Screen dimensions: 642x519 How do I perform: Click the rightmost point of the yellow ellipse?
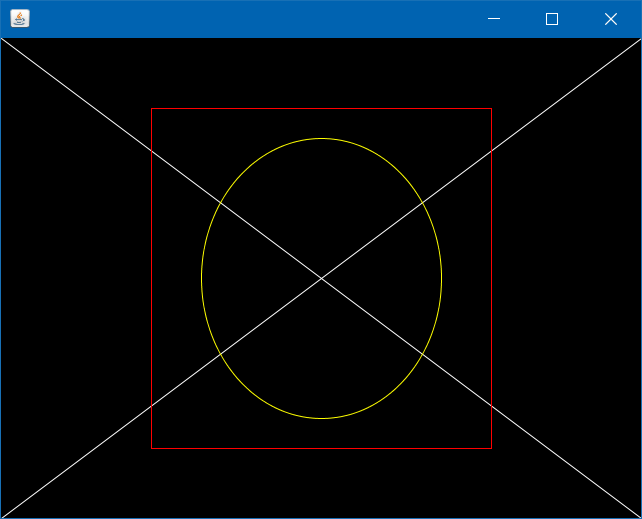click(441, 278)
